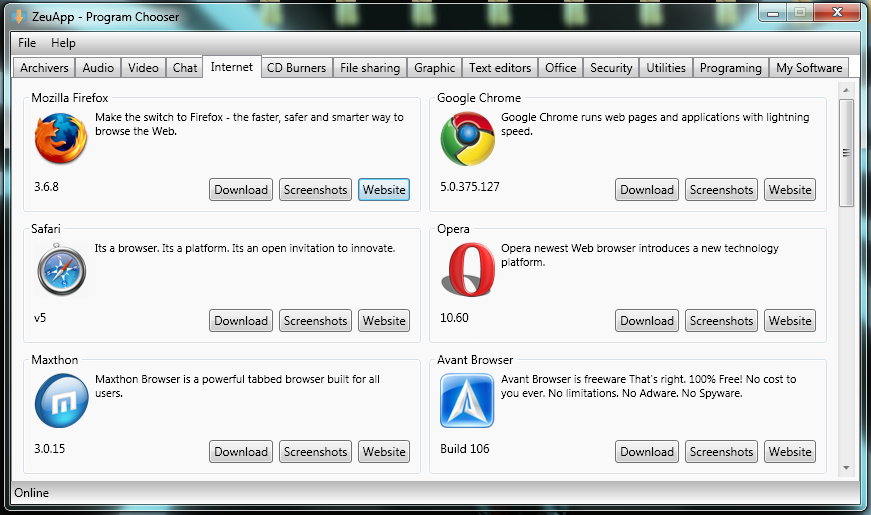Click the ZeuApp title bar icon
Image resolution: width=871 pixels, height=515 pixels.
pyautogui.click(x=19, y=17)
